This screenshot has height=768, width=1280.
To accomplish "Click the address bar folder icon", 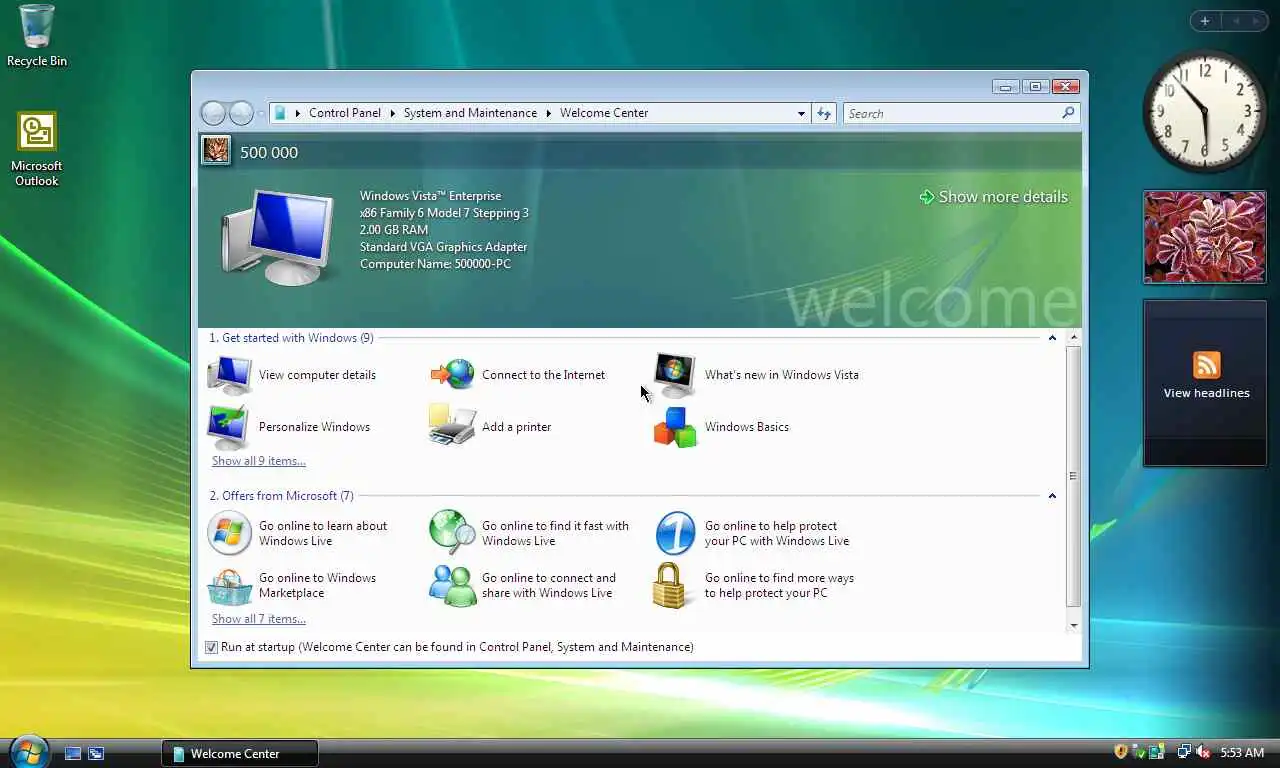I will coord(280,113).
